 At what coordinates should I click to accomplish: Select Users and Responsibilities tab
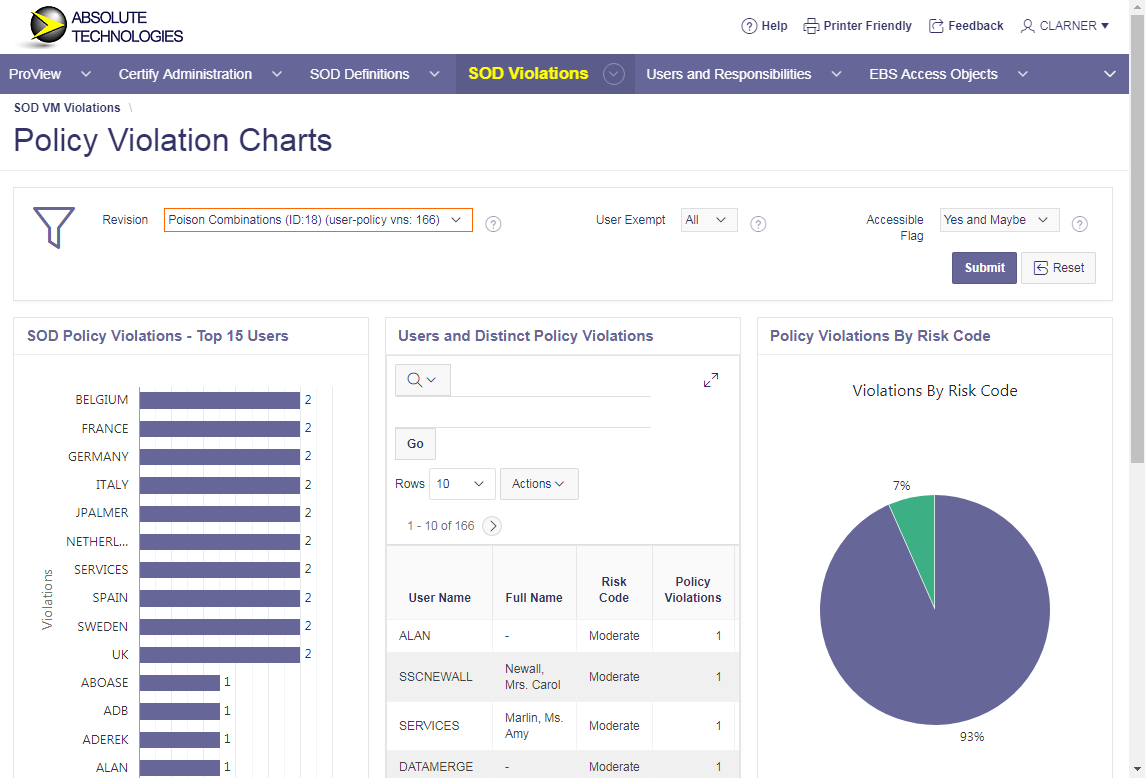[728, 74]
